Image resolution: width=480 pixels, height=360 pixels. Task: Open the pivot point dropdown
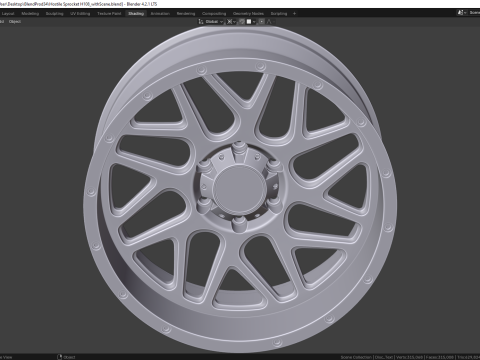tap(231, 22)
